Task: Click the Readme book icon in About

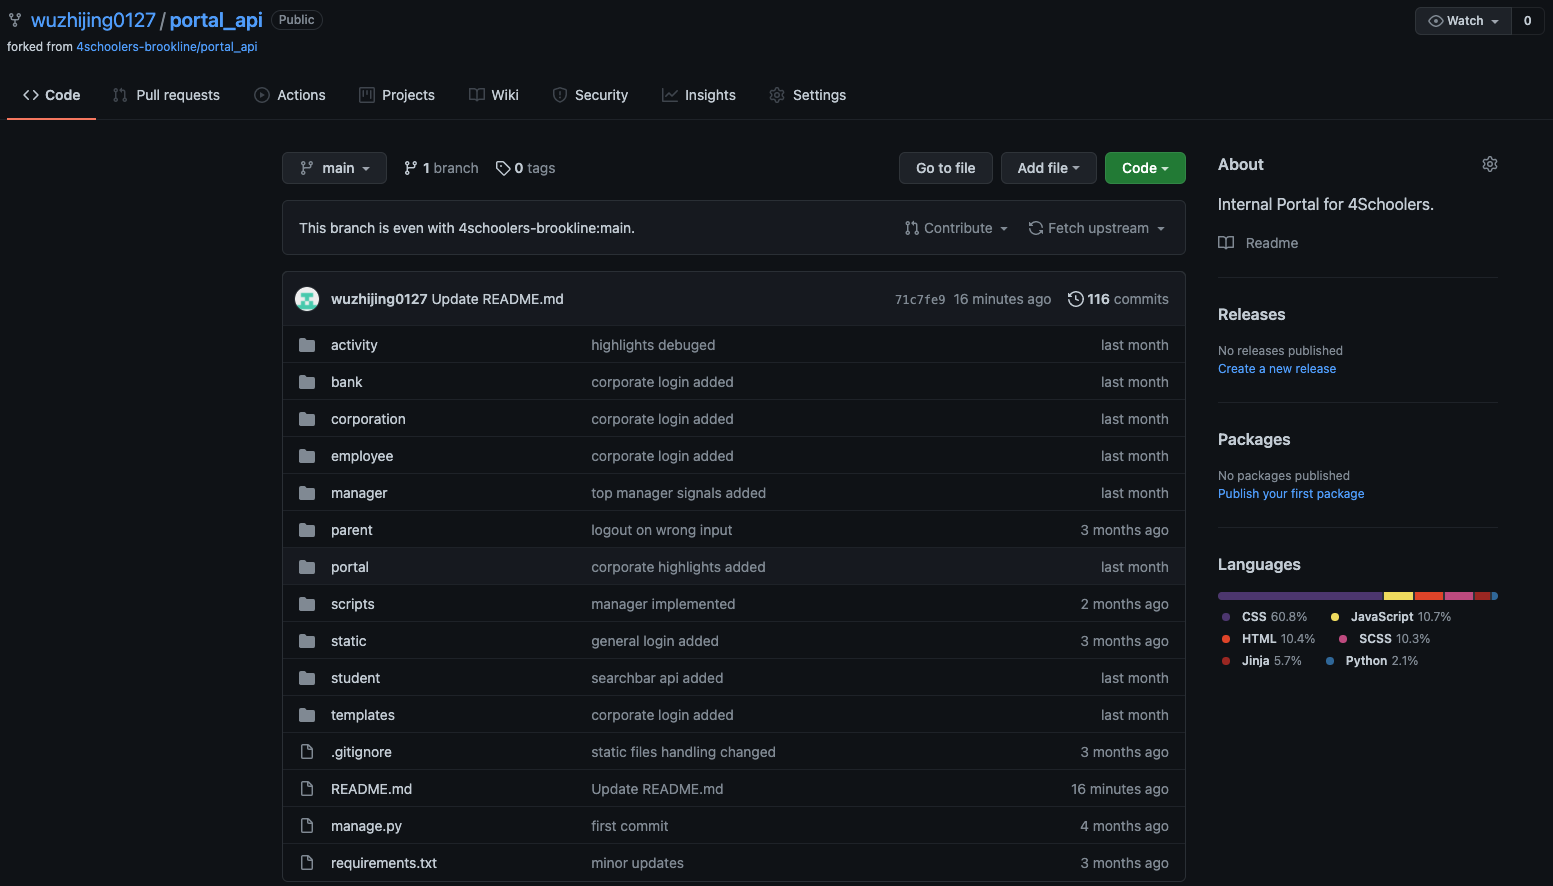Action: pos(1226,243)
